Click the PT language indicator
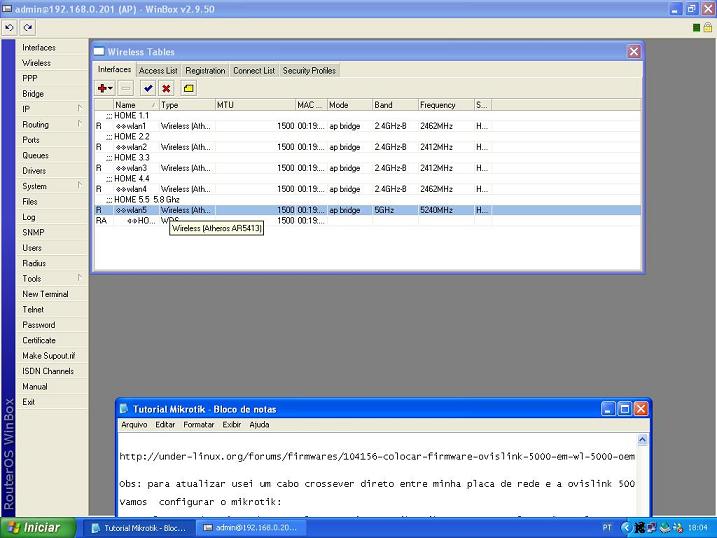Screen dimensions: 717x538 click(x=607, y=528)
